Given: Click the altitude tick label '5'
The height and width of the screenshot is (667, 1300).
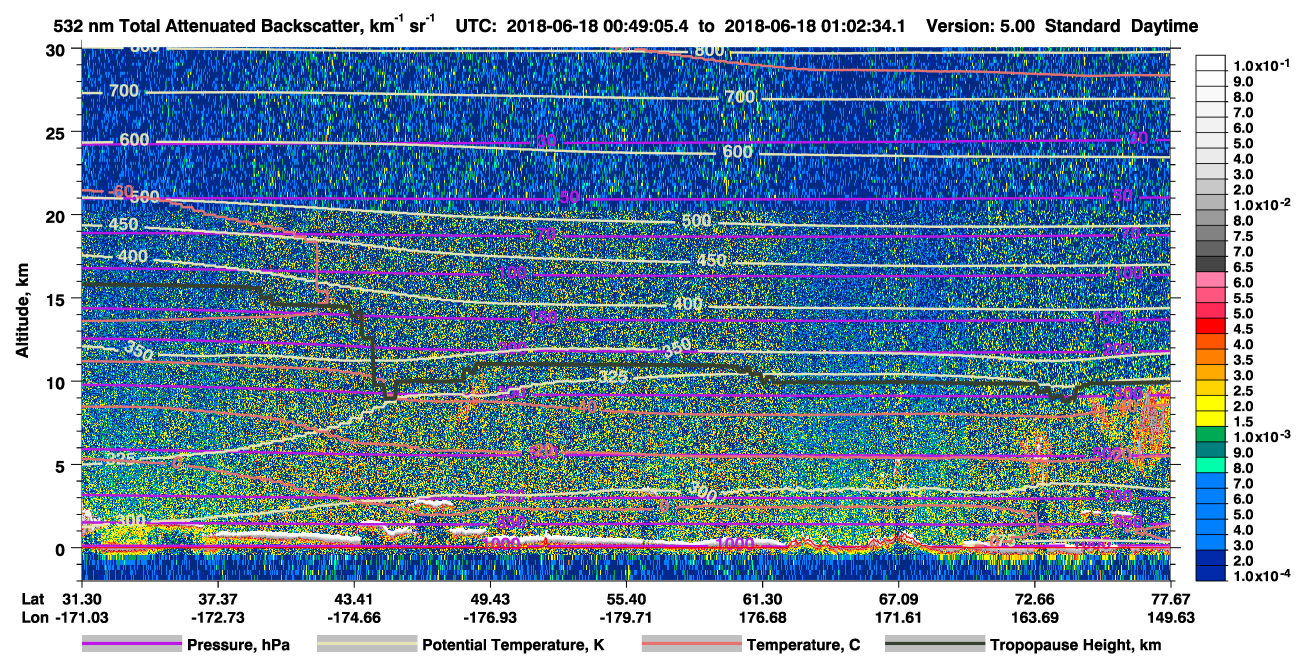Looking at the screenshot, I should (x=62, y=465).
